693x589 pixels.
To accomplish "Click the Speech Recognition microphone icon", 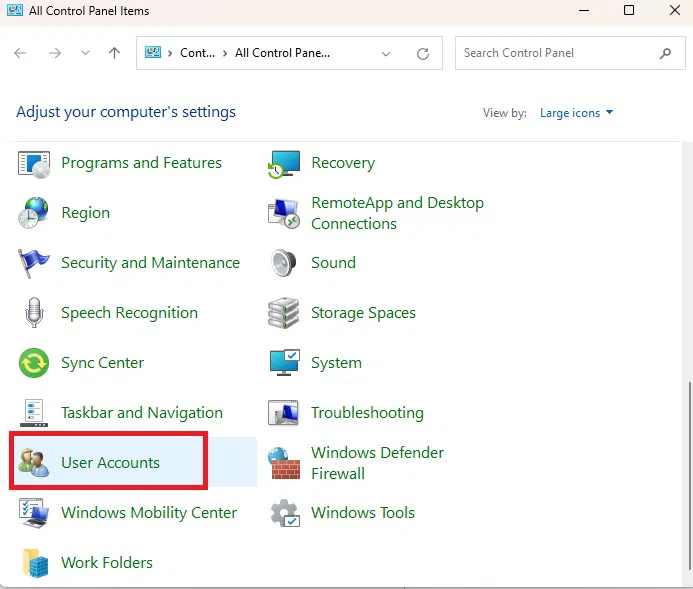I will point(34,313).
